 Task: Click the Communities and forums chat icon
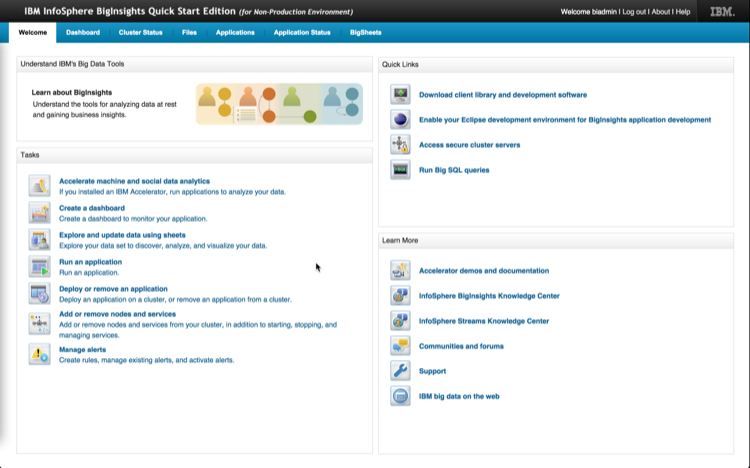tap(400, 345)
